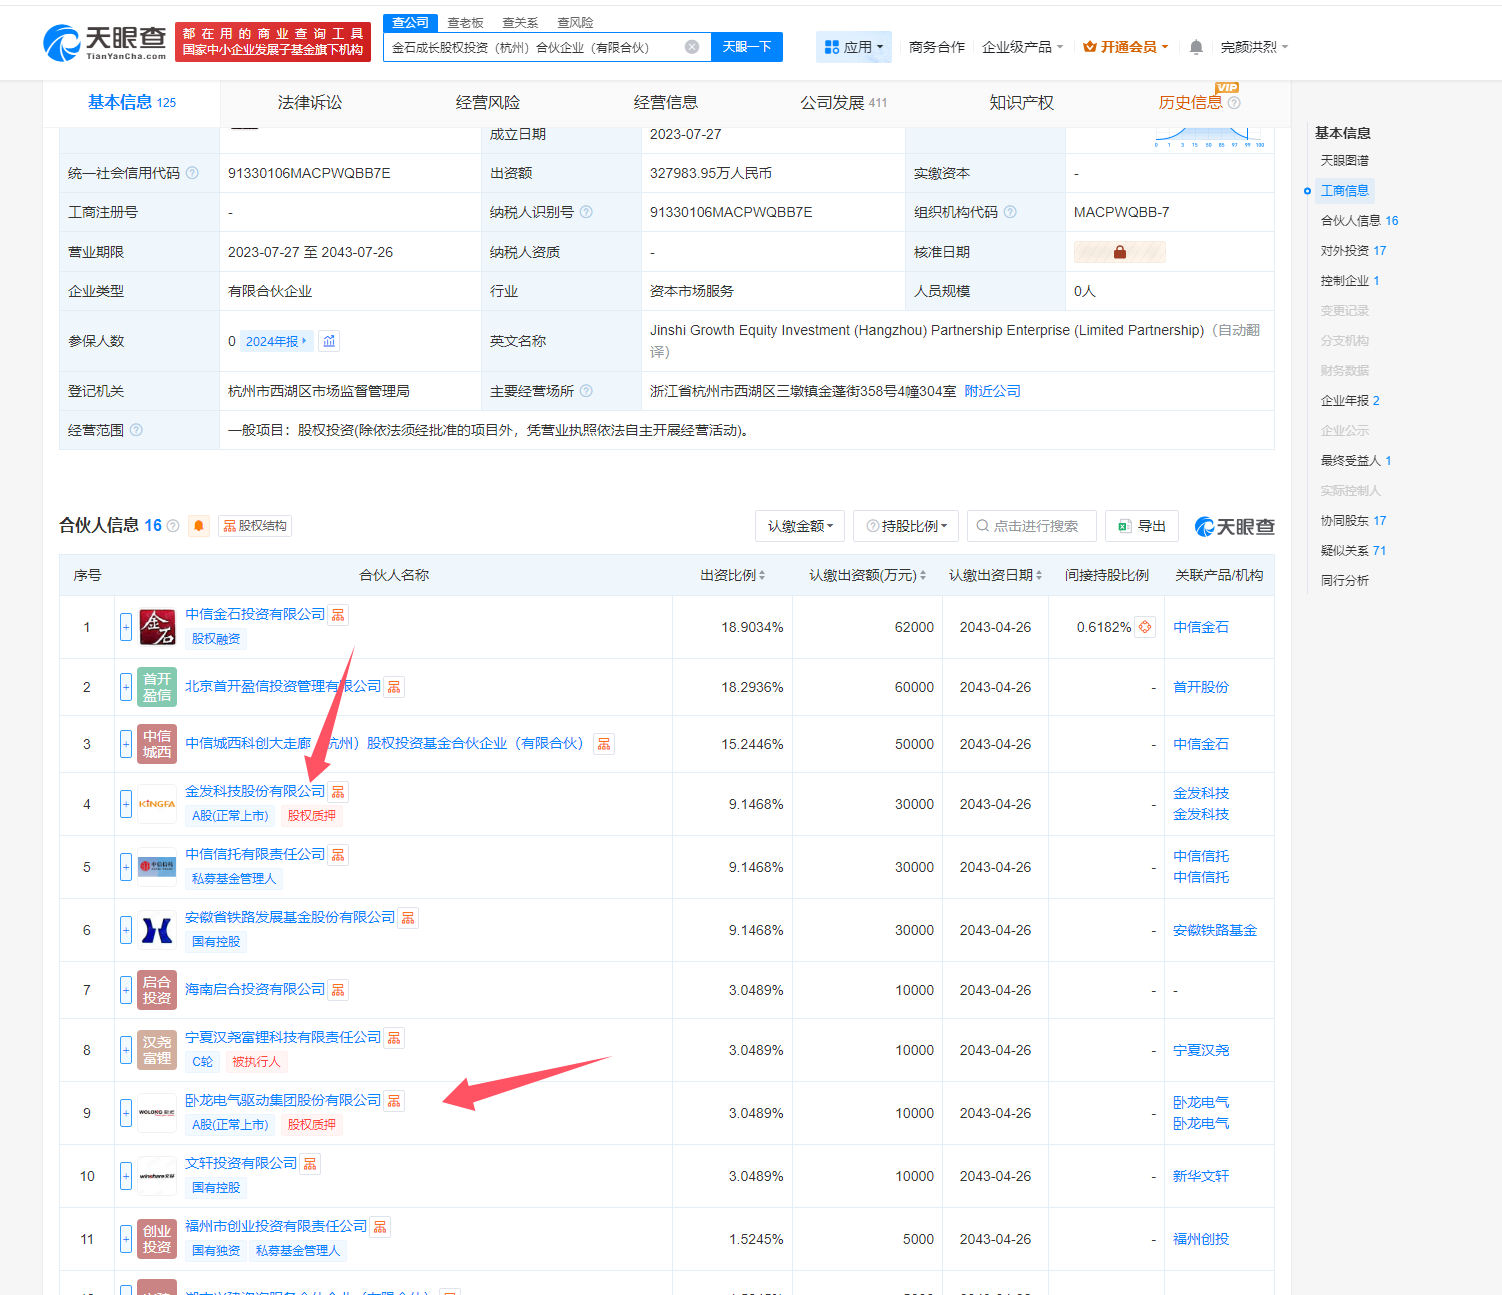Click 商务合作 in the header

click(x=937, y=47)
